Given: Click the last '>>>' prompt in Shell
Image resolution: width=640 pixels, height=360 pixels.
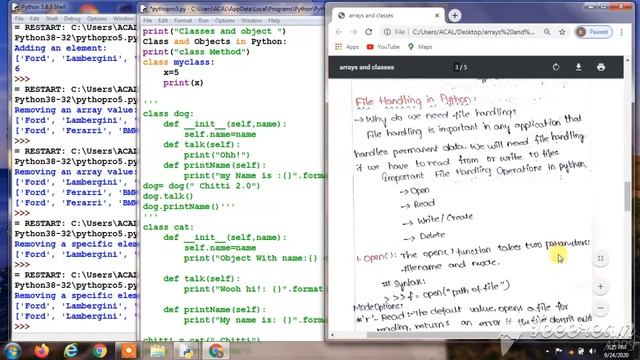Looking at the screenshot, I should coord(22,327).
